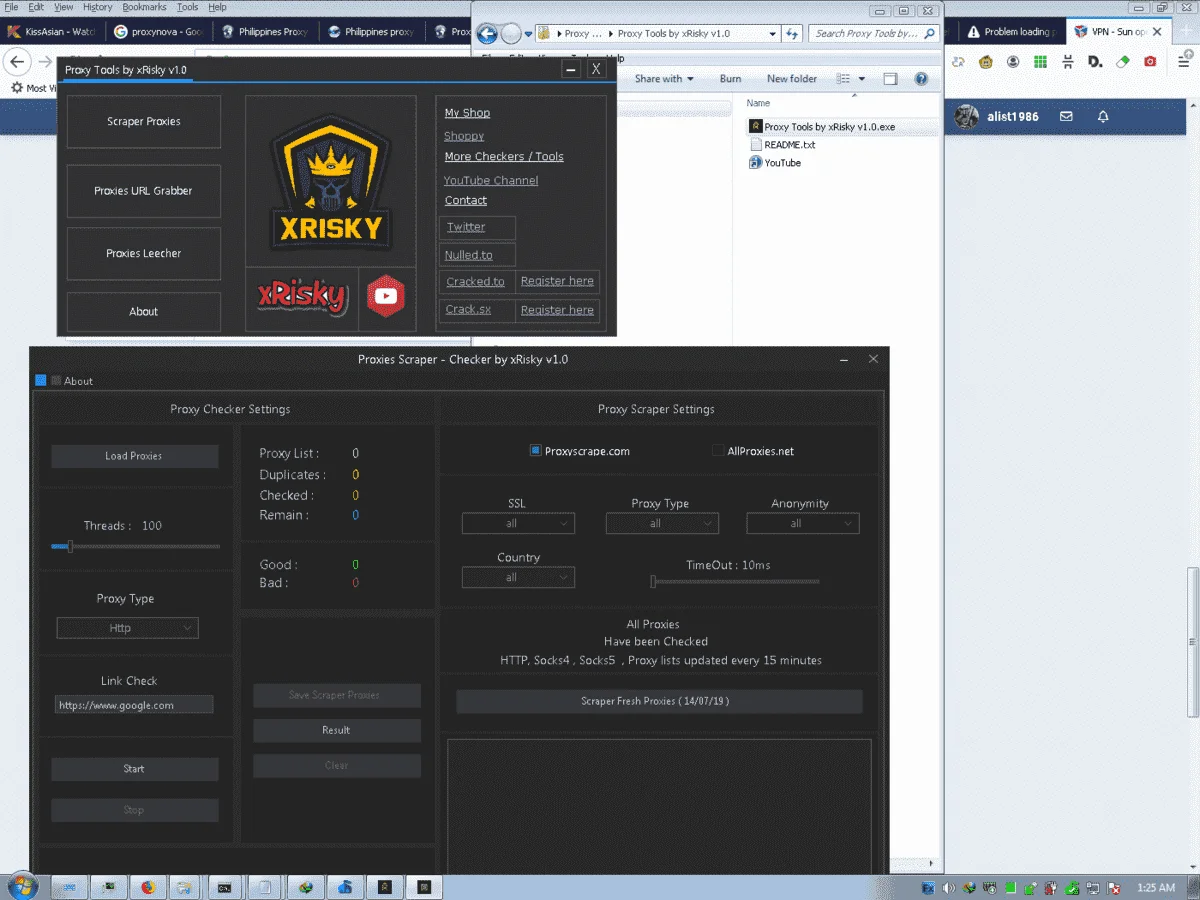Switch to the proxynova browser tab
The image size is (1200, 900).
(x=158, y=32)
